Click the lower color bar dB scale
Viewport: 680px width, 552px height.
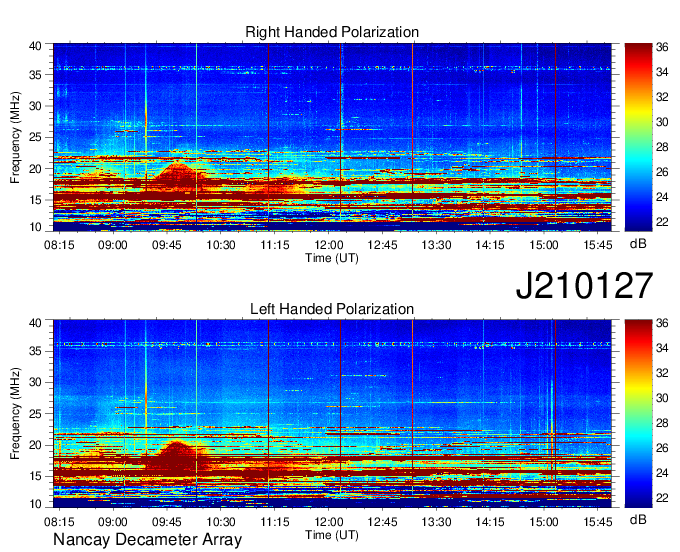(x=638, y=414)
